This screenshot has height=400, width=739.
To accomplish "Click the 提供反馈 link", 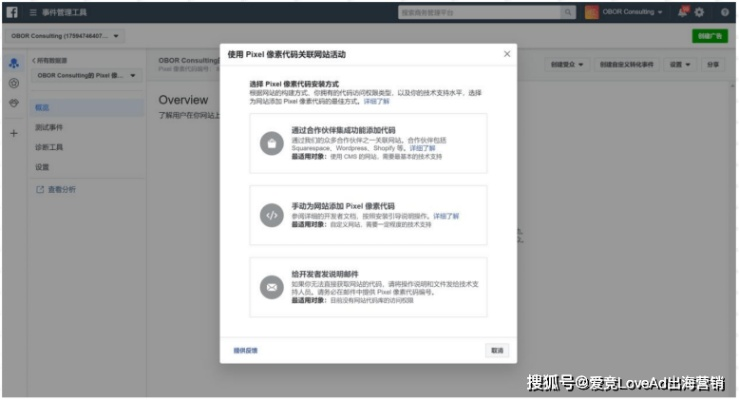I will click(x=246, y=351).
